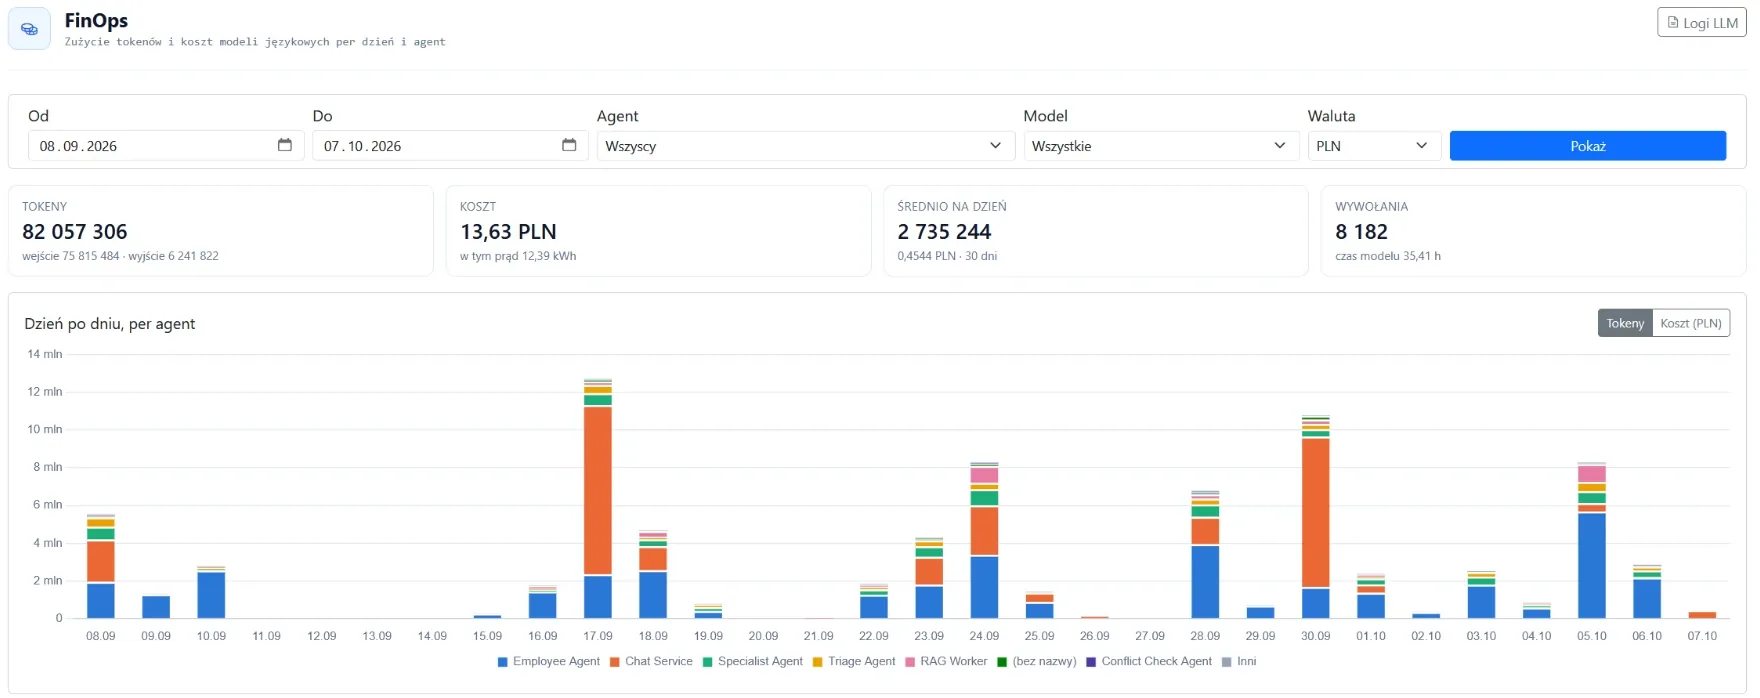Click the x-axis label 24.09
1760x698 pixels.
pos(984,636)
